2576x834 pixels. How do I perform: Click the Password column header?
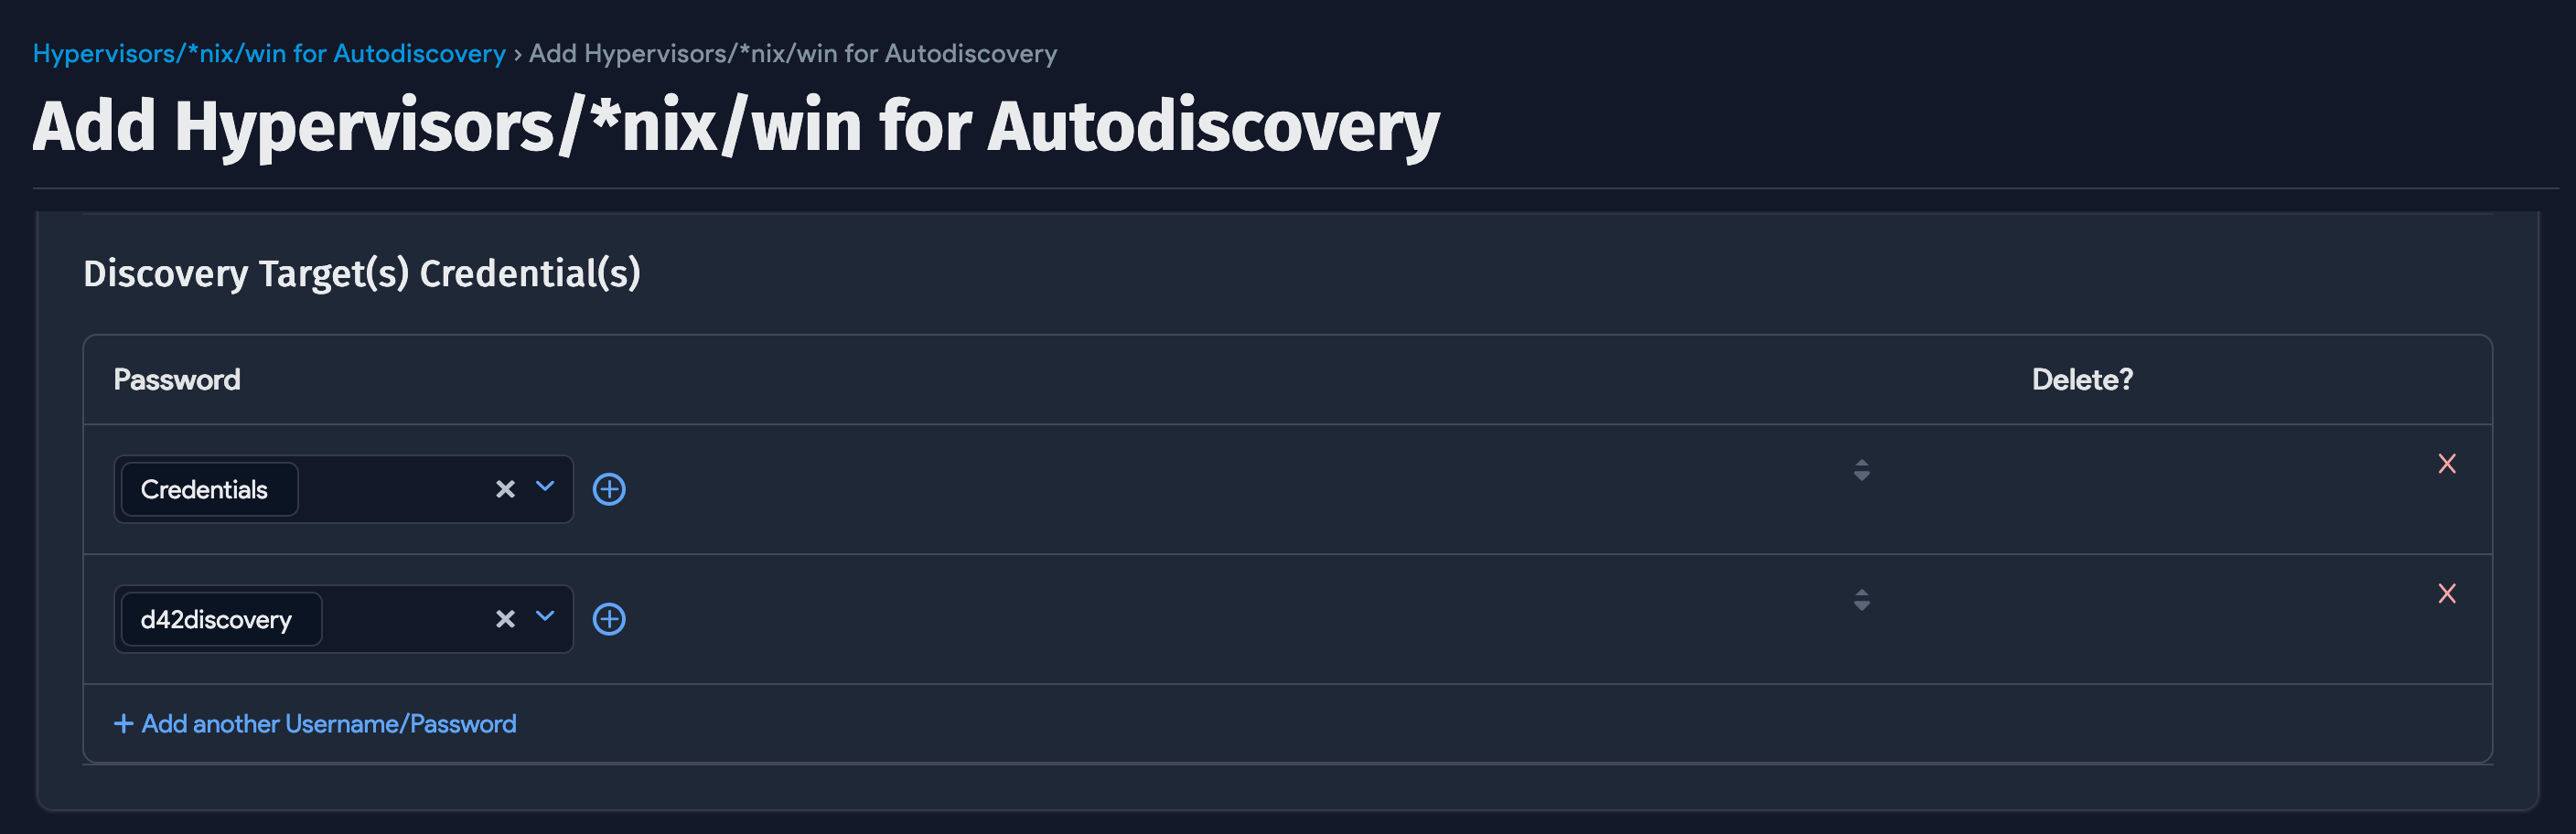pos(177,380)
